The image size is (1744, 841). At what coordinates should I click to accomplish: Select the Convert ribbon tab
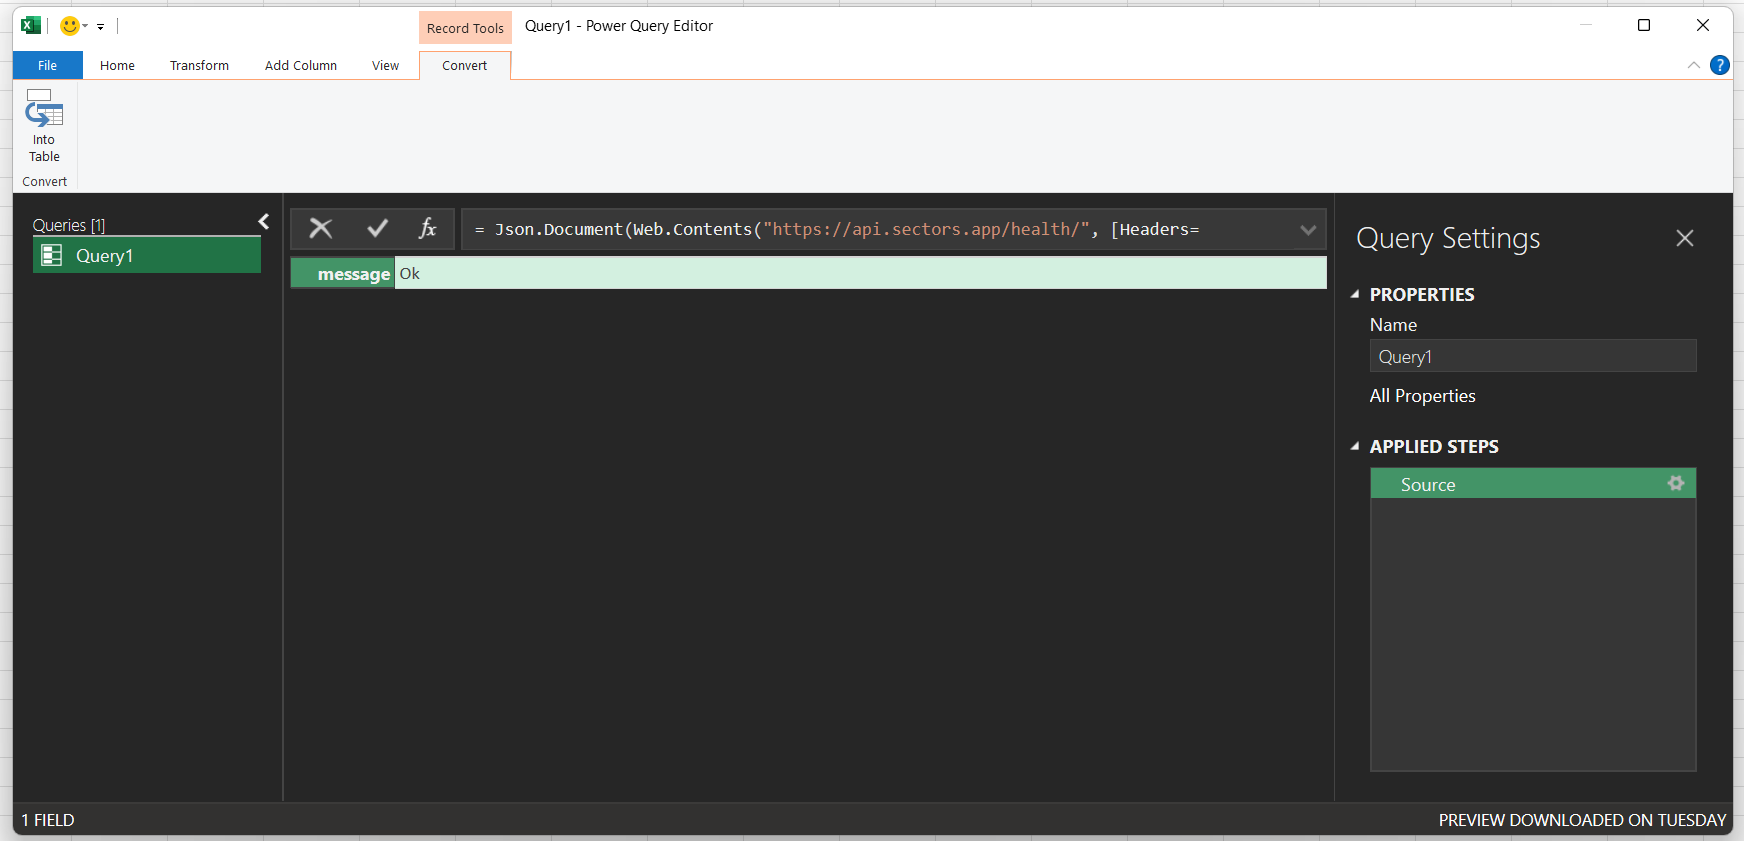pyautogui.click(x=465, y=65)
